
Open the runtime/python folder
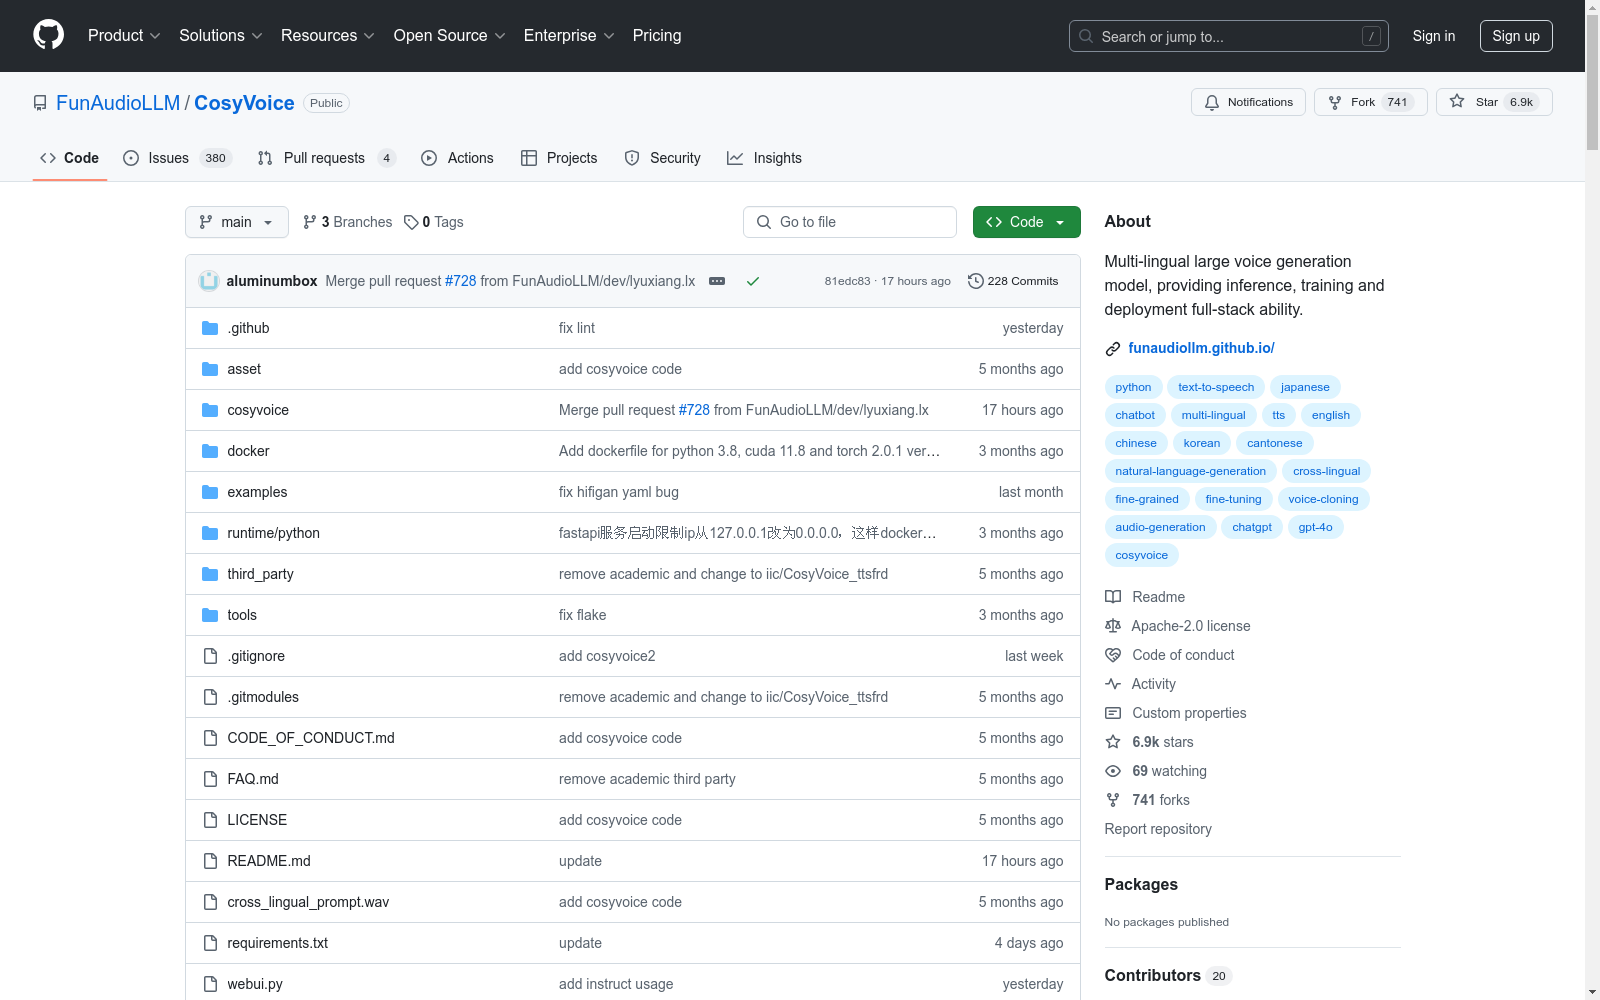(x=273, y=533)
